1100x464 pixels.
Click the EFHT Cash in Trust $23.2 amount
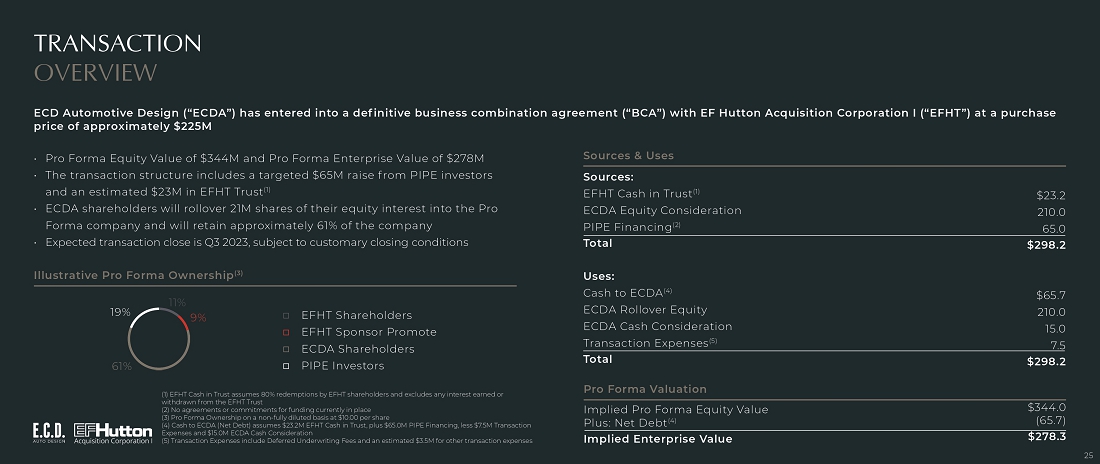(x=1051, y=195)
